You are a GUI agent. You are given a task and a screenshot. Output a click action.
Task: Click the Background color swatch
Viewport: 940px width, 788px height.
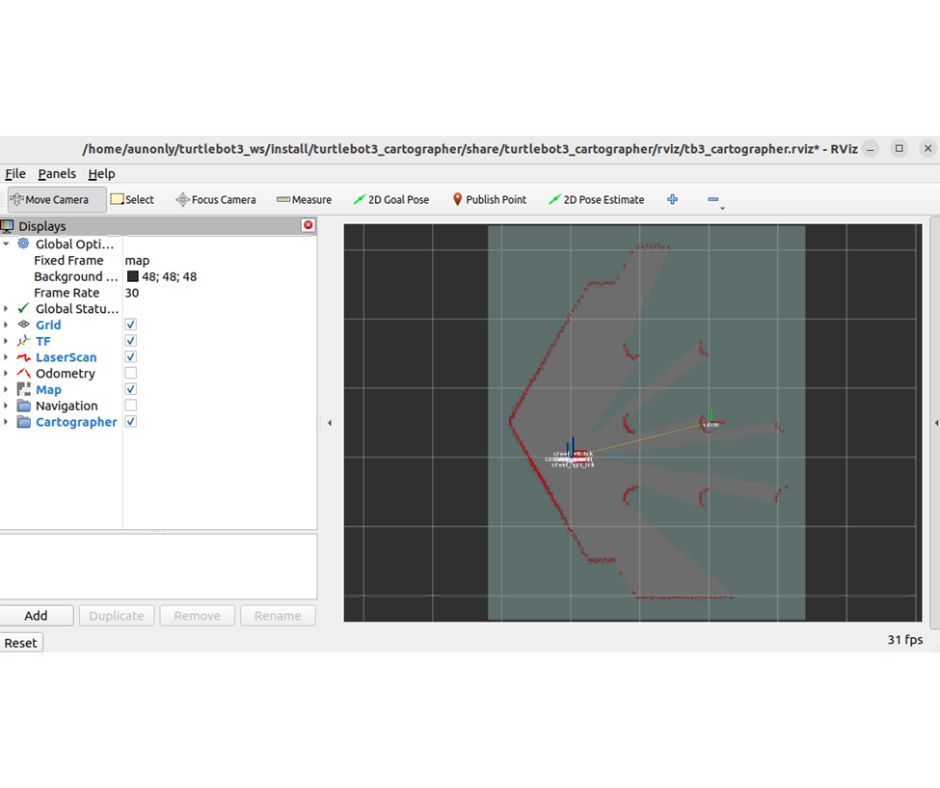click(132, 277)
